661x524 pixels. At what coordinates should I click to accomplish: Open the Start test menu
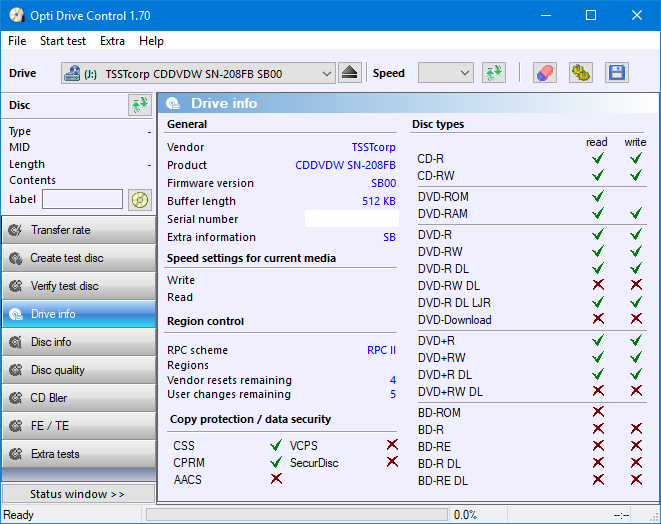[x=63, y=41]
